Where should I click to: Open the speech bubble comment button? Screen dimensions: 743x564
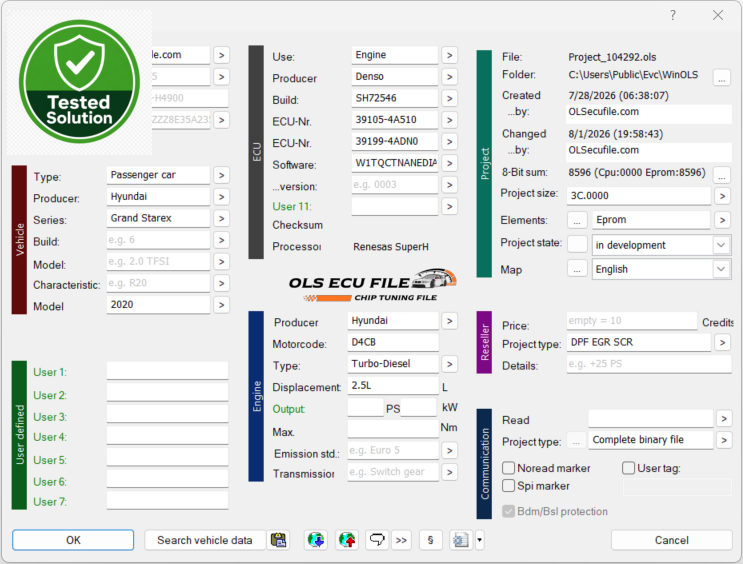point(377,540)
